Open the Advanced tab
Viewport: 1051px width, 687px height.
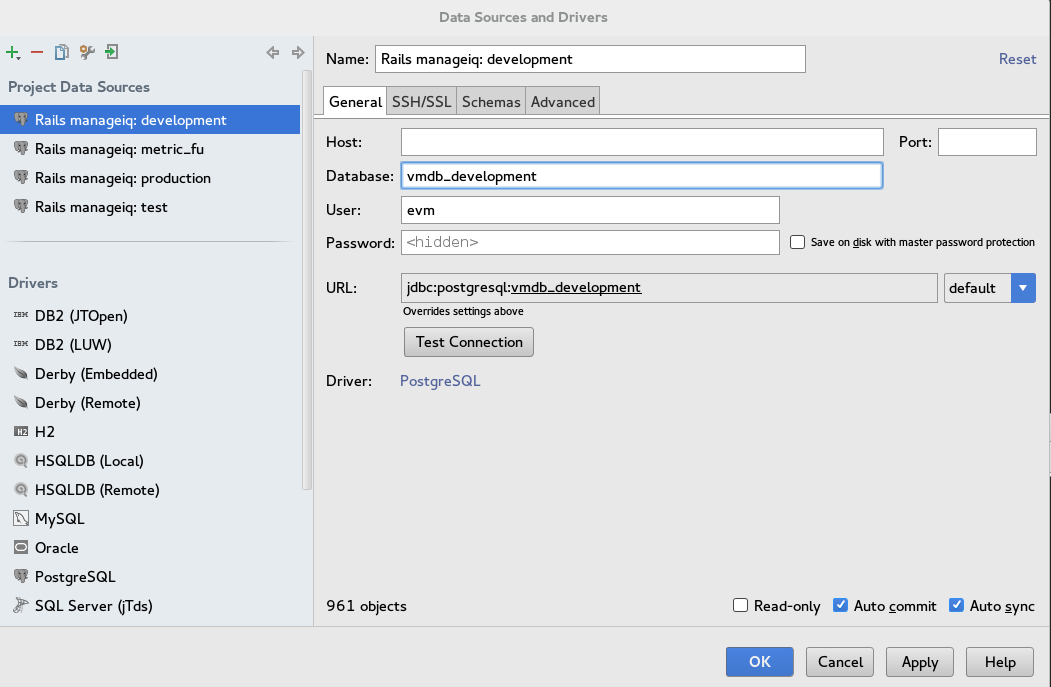pyautogui.click(x=562, y=101)
